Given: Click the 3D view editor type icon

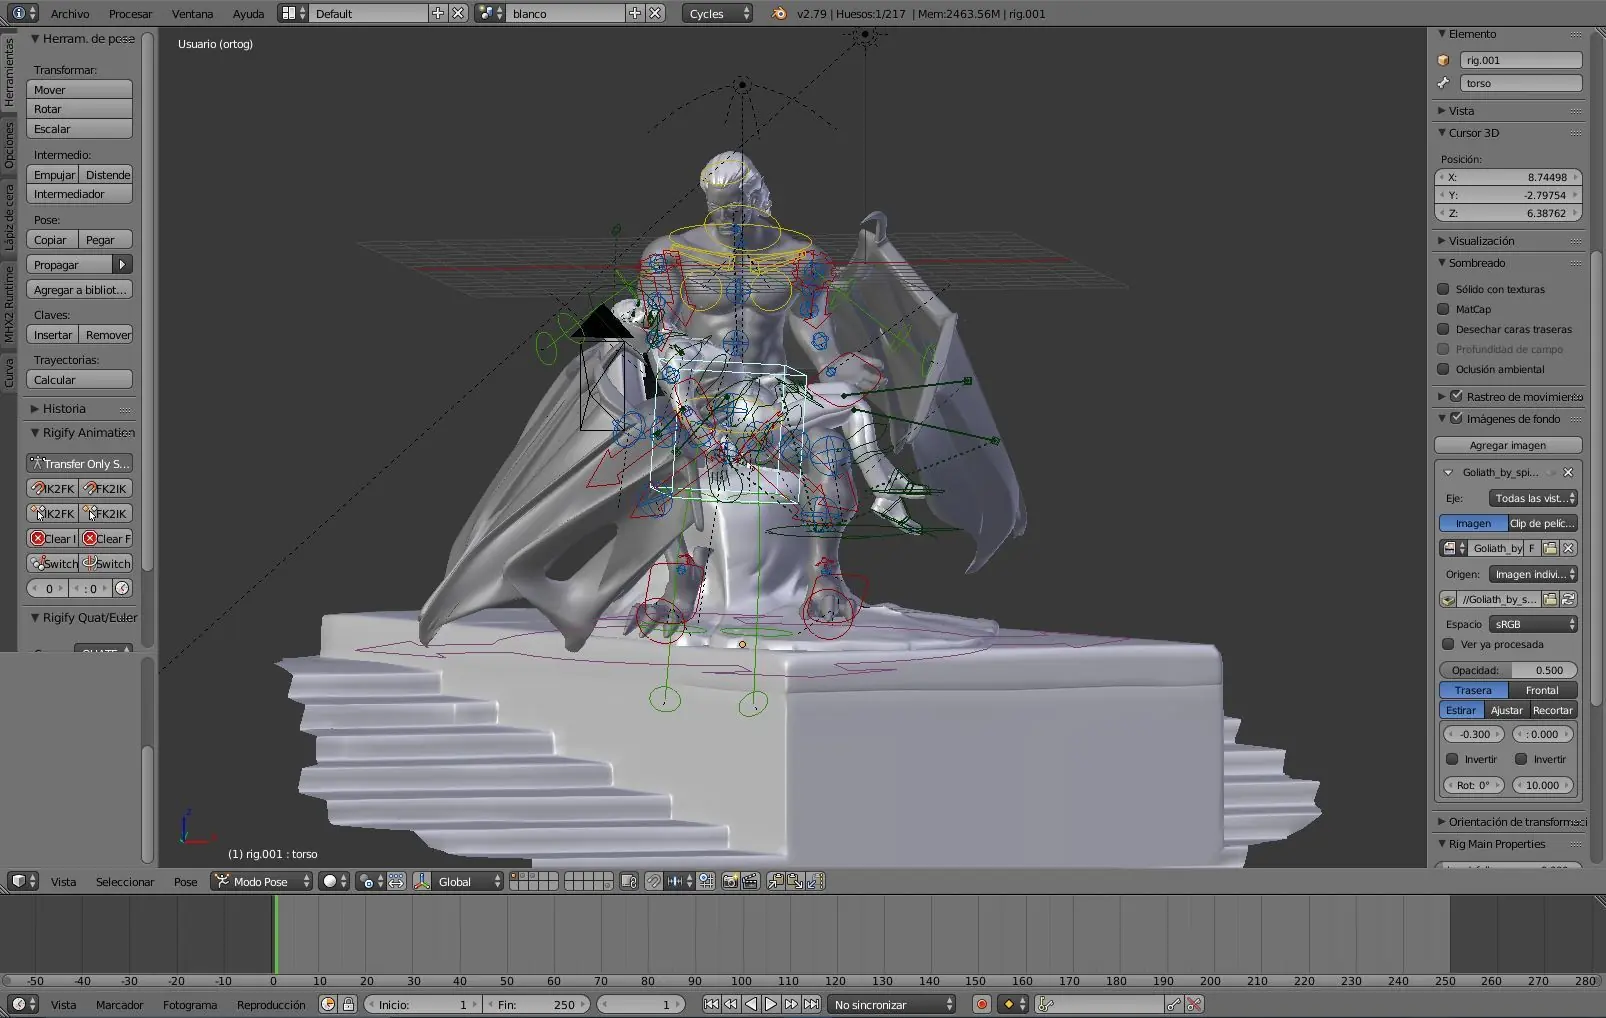Looking at the screenshot, I should [x=23, y=881].
